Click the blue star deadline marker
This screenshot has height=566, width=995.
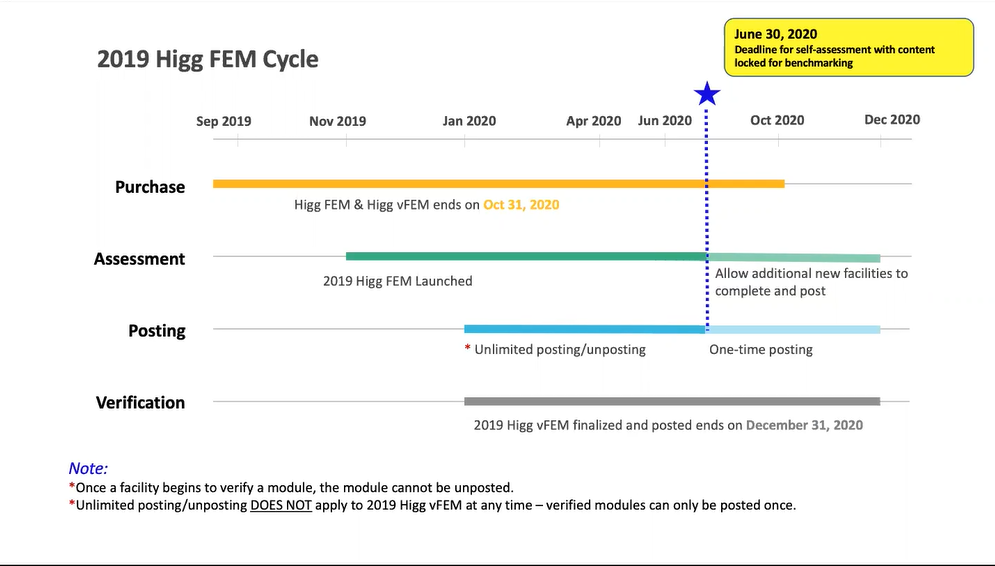[x=707, y=94]
